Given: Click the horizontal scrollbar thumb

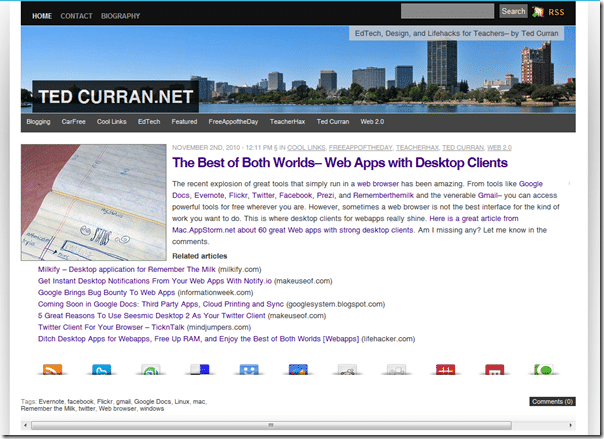Looking at the screenshot, I should pos(271,425).
